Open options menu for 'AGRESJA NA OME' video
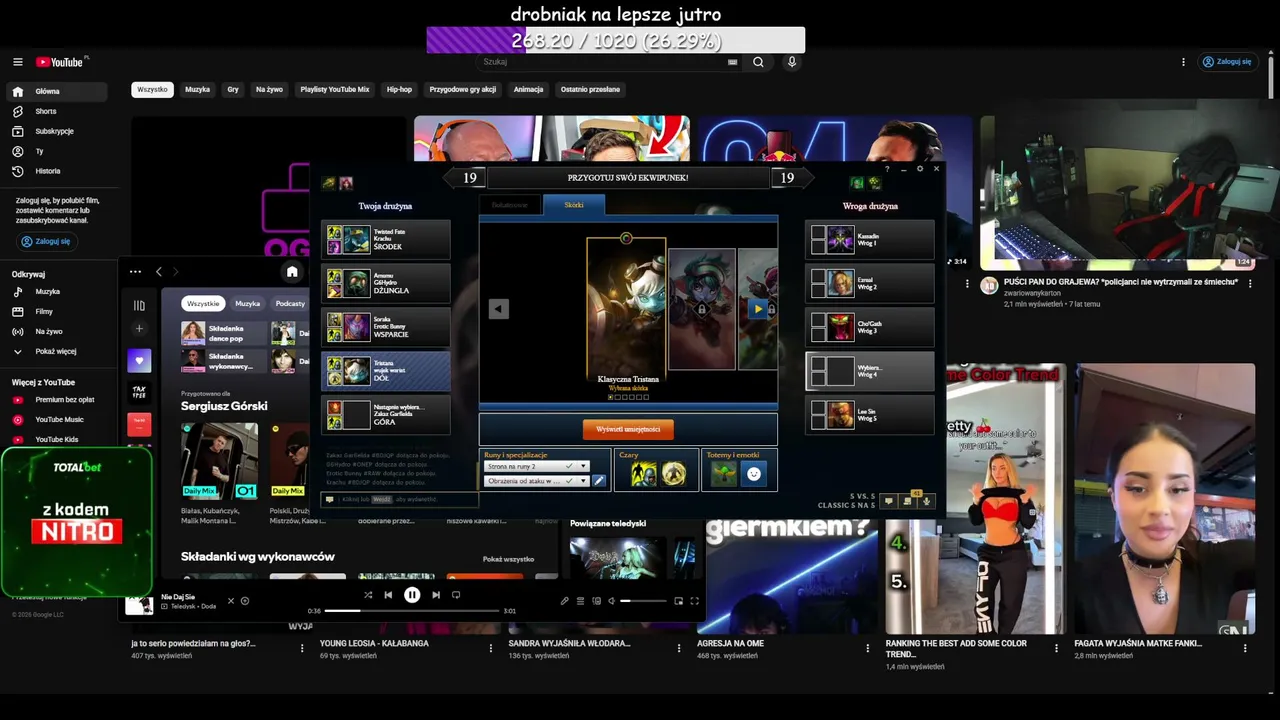1280x720 pixels. (867, 648)
